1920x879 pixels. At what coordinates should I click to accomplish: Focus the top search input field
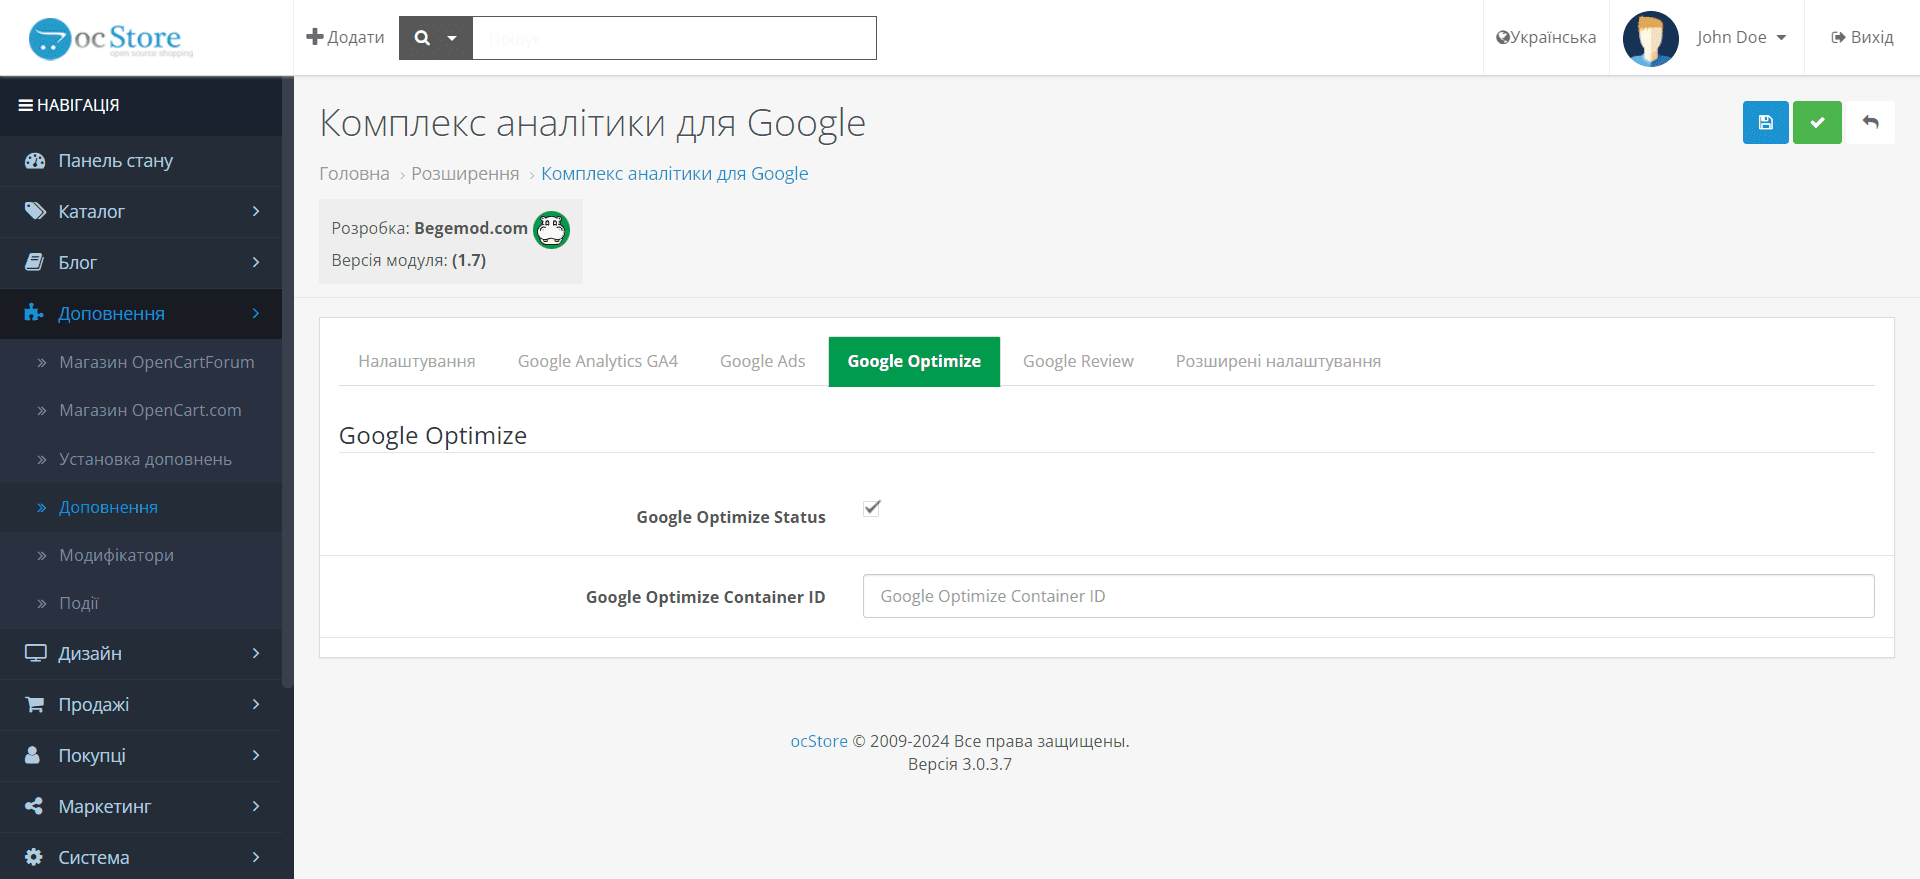(674, 38)
